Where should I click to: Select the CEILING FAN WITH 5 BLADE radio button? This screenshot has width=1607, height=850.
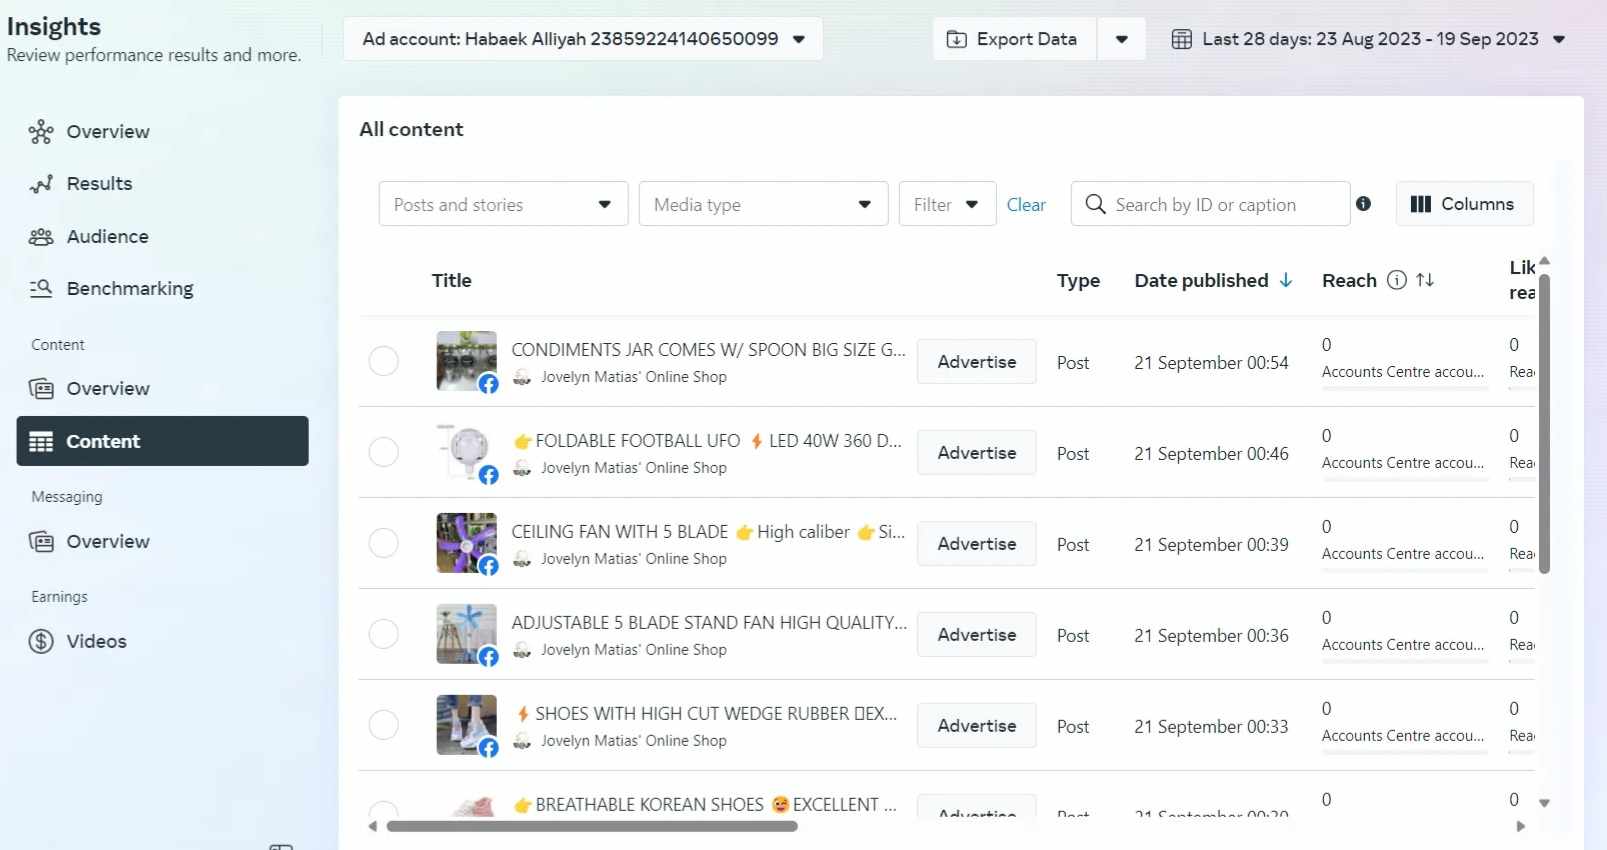(384, 543)
